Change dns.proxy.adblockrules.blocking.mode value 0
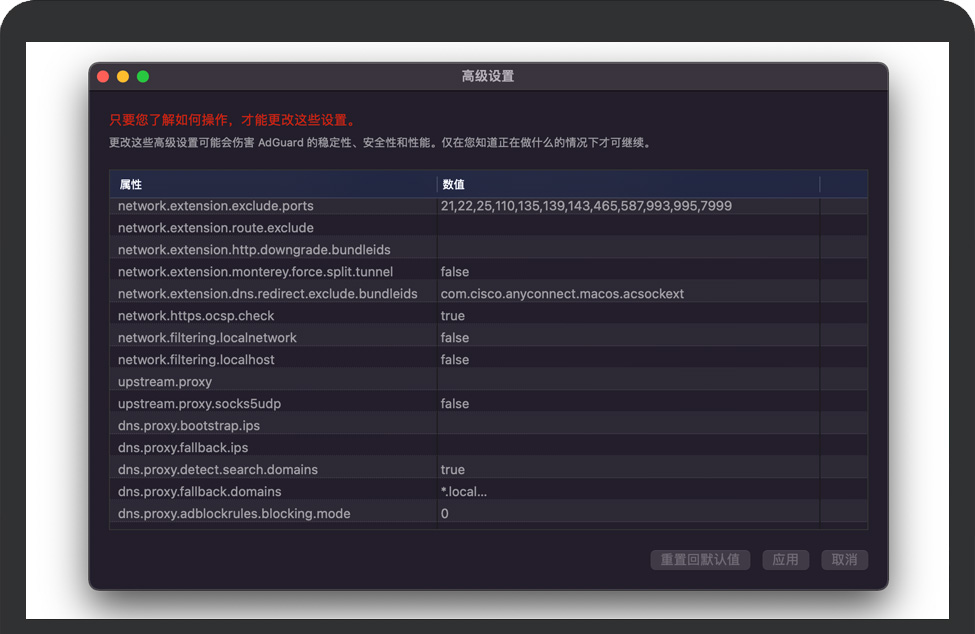 445,514
